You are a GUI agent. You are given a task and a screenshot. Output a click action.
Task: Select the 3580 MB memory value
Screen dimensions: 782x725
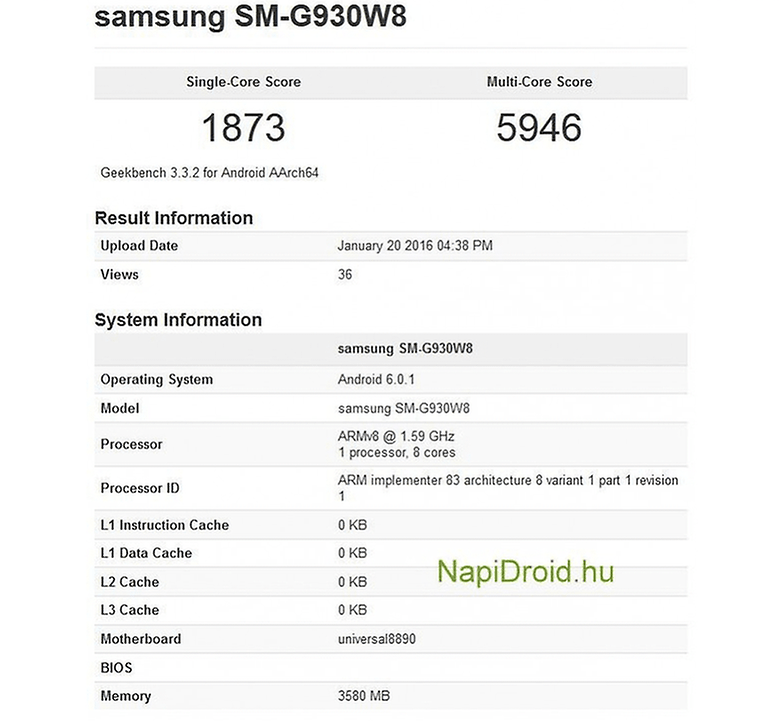[364, 697]
